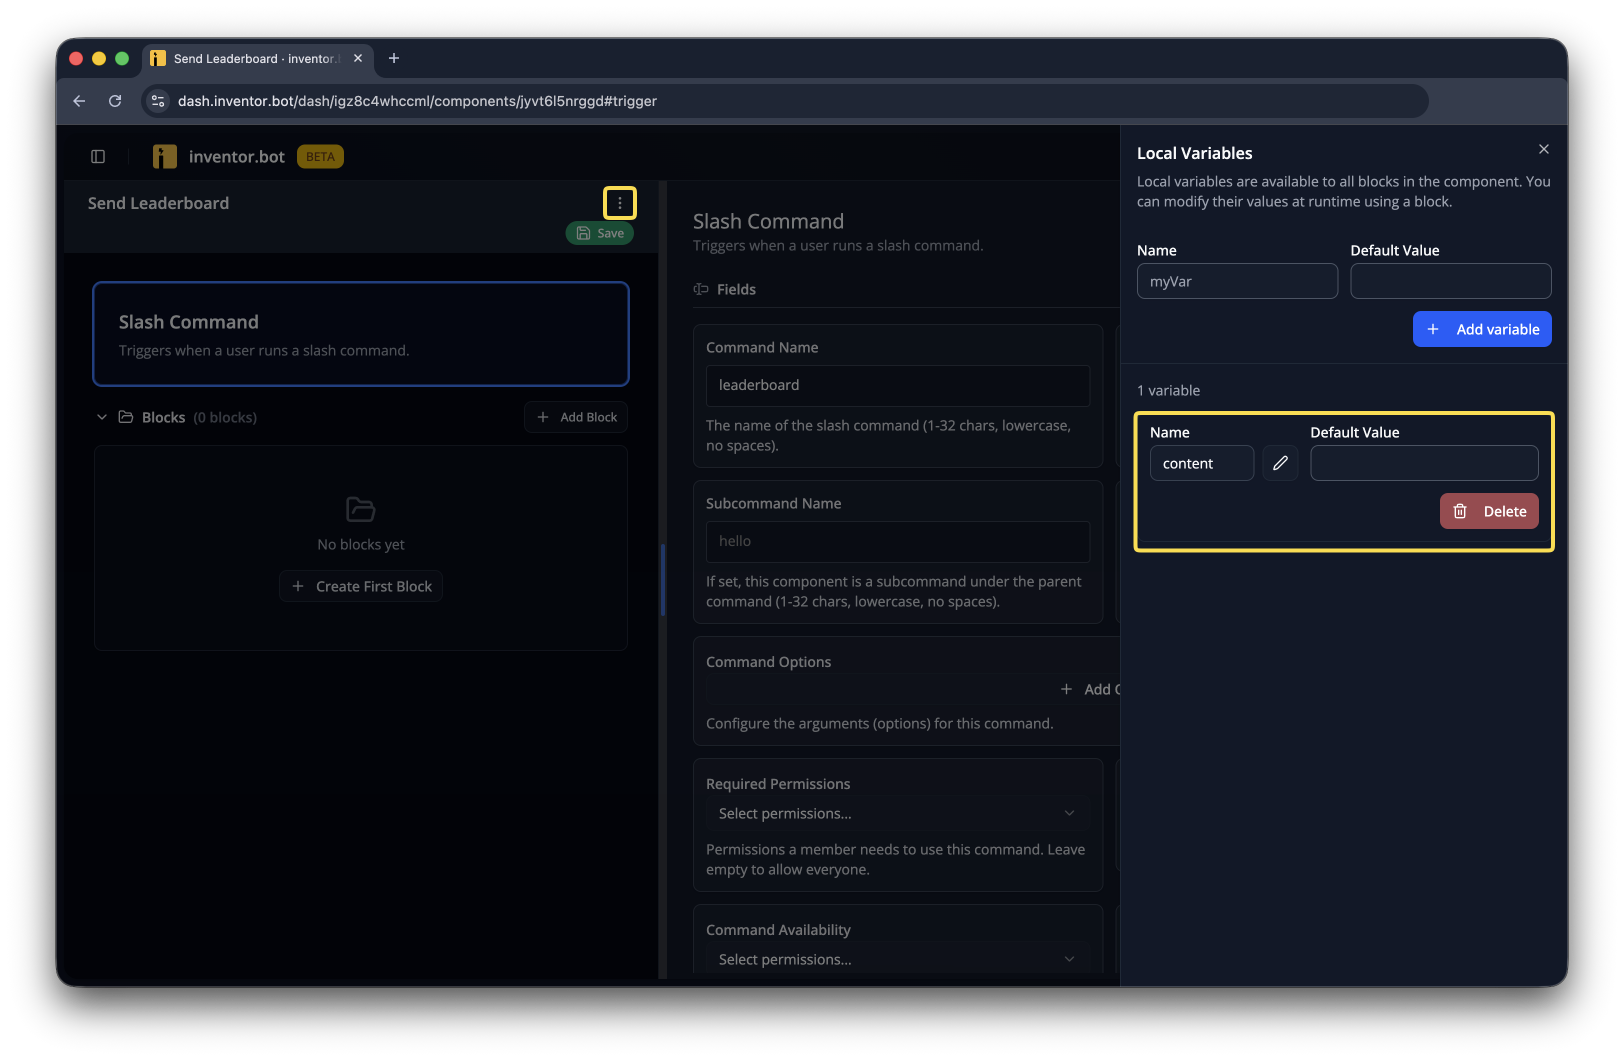Click the site information icon in address bar
The height and width of the screenshot is (1061, 1624).
(158, 101)
